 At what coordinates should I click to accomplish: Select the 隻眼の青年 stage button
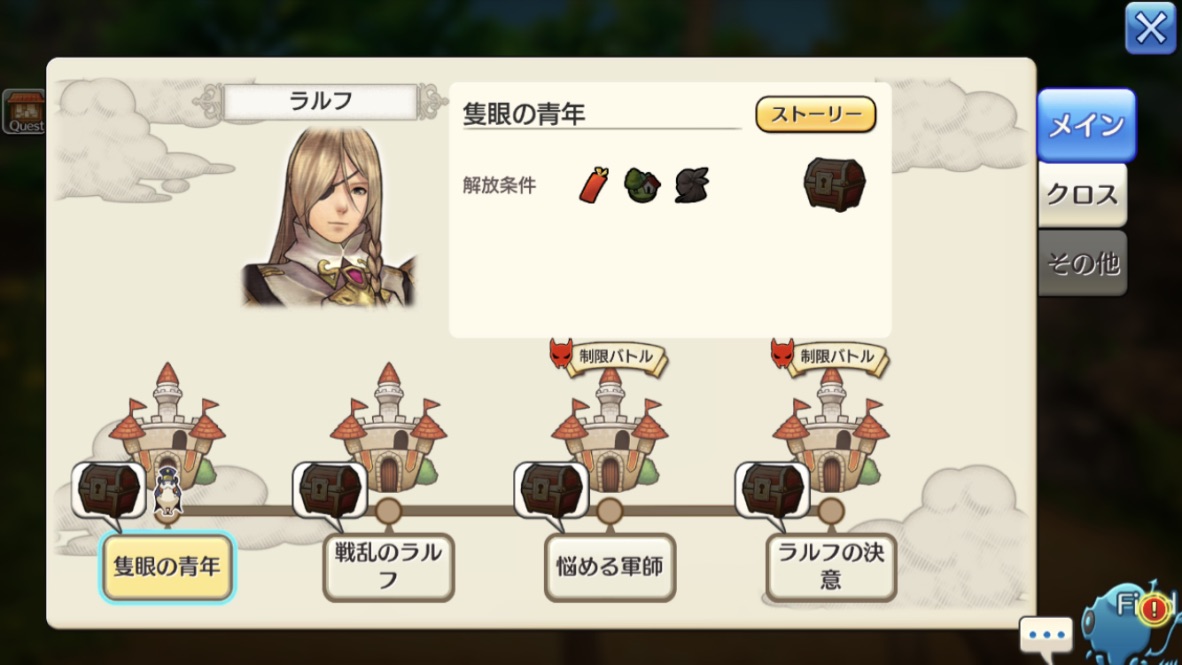click(x=167, y=567)
